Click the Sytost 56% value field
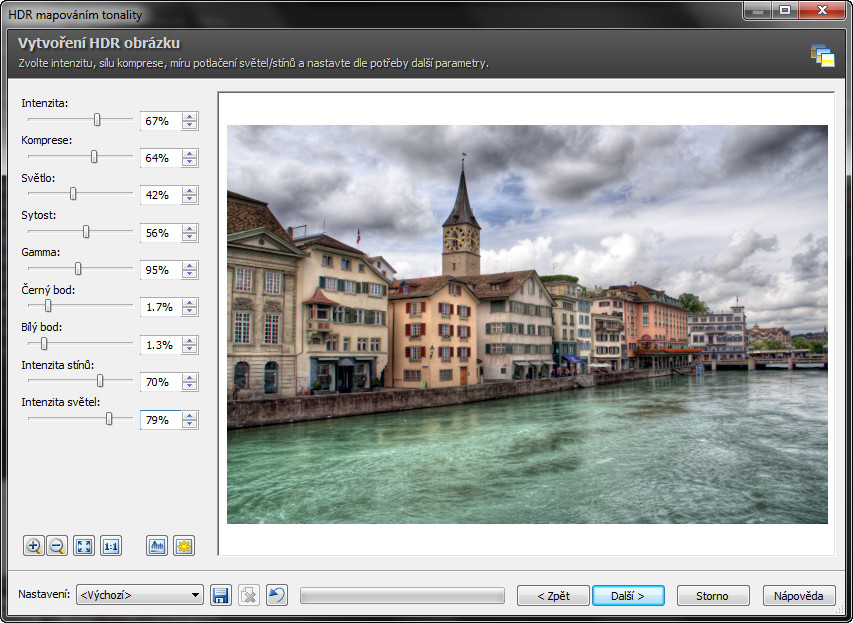Screen dimensions: 853x623 pyautogui.click(x=160, y=233)
